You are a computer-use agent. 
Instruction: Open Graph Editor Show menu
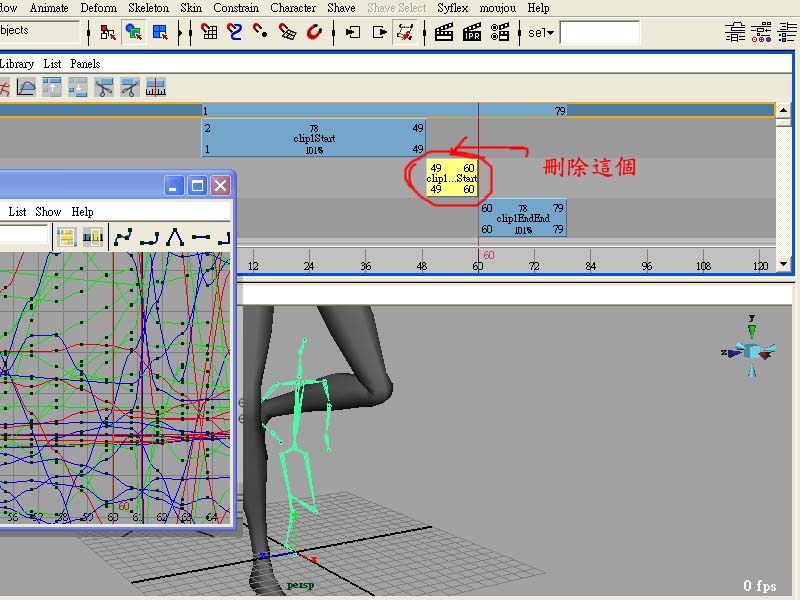(x=48, y=212)
